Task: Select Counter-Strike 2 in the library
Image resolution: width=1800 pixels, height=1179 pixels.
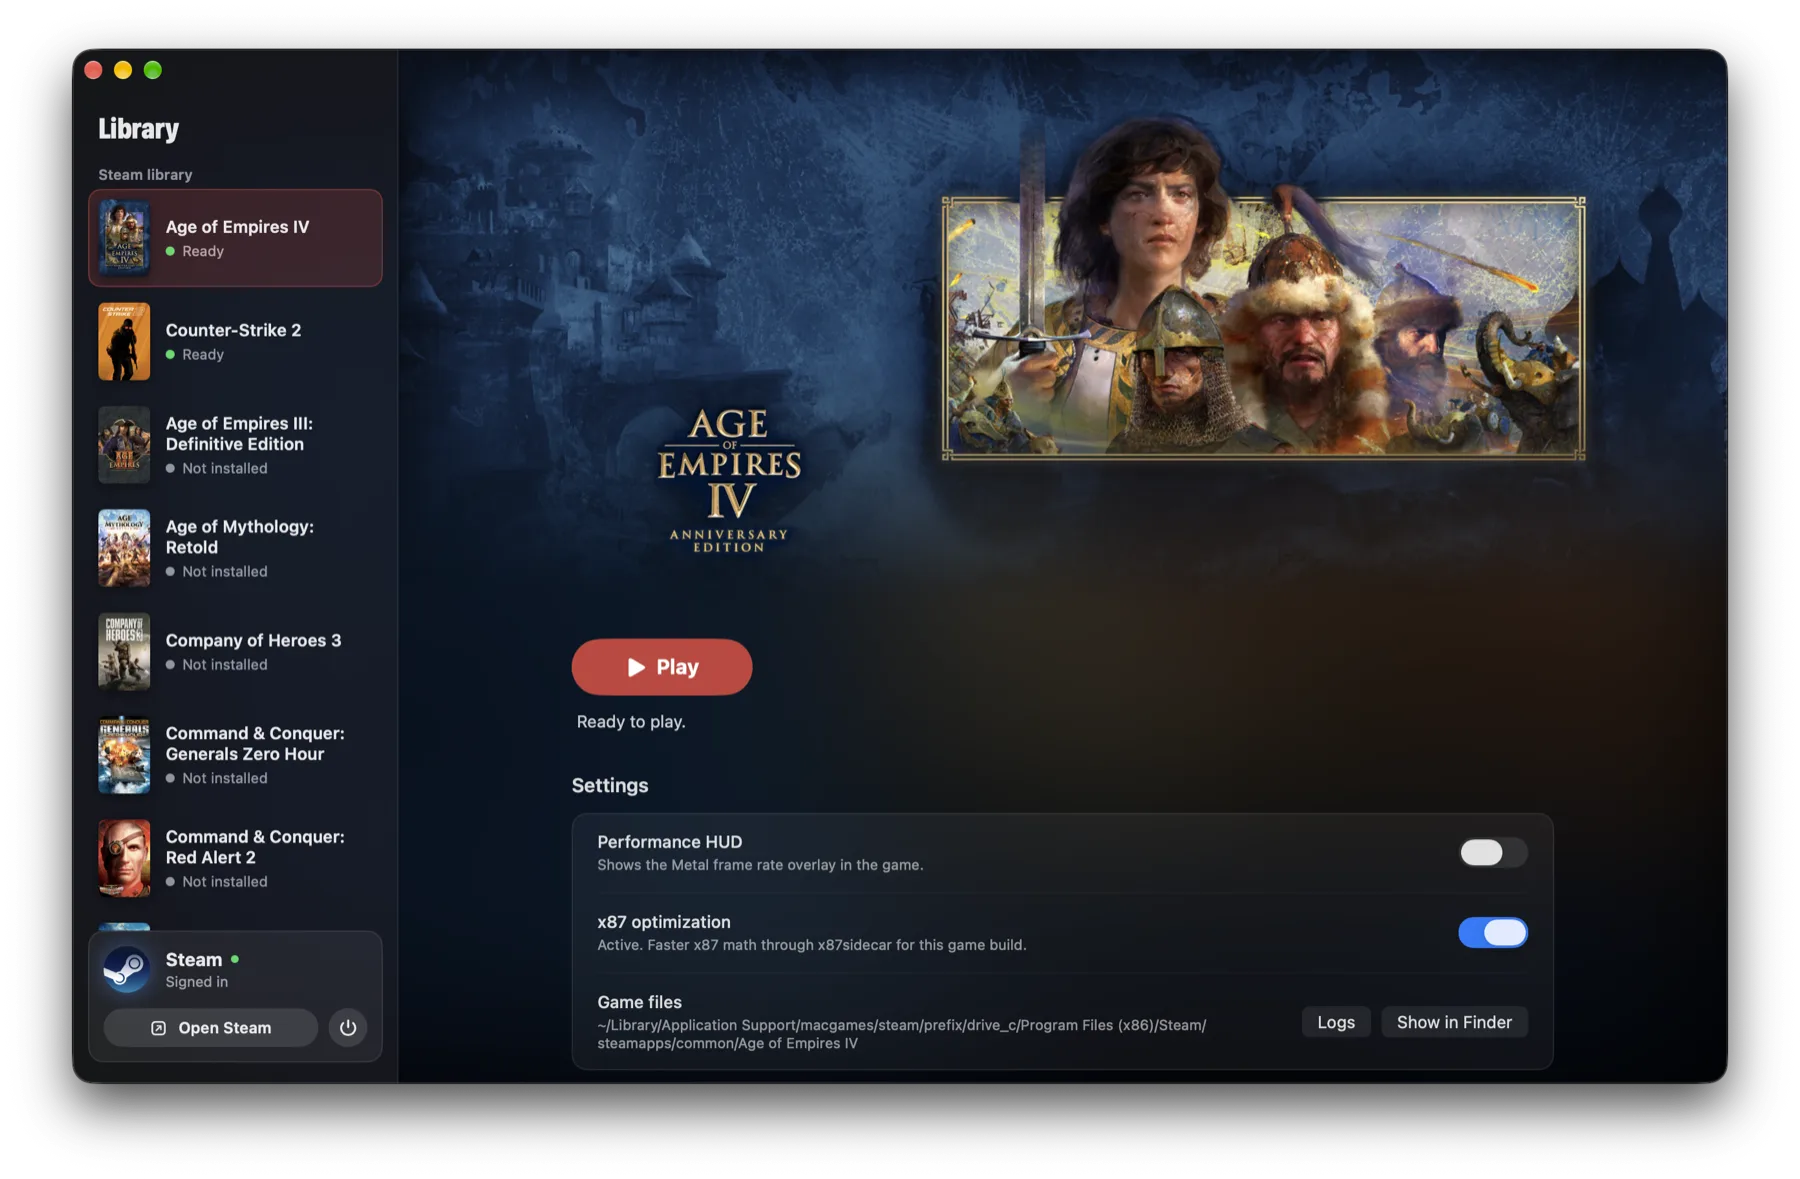Action: (x=235, y=342)
